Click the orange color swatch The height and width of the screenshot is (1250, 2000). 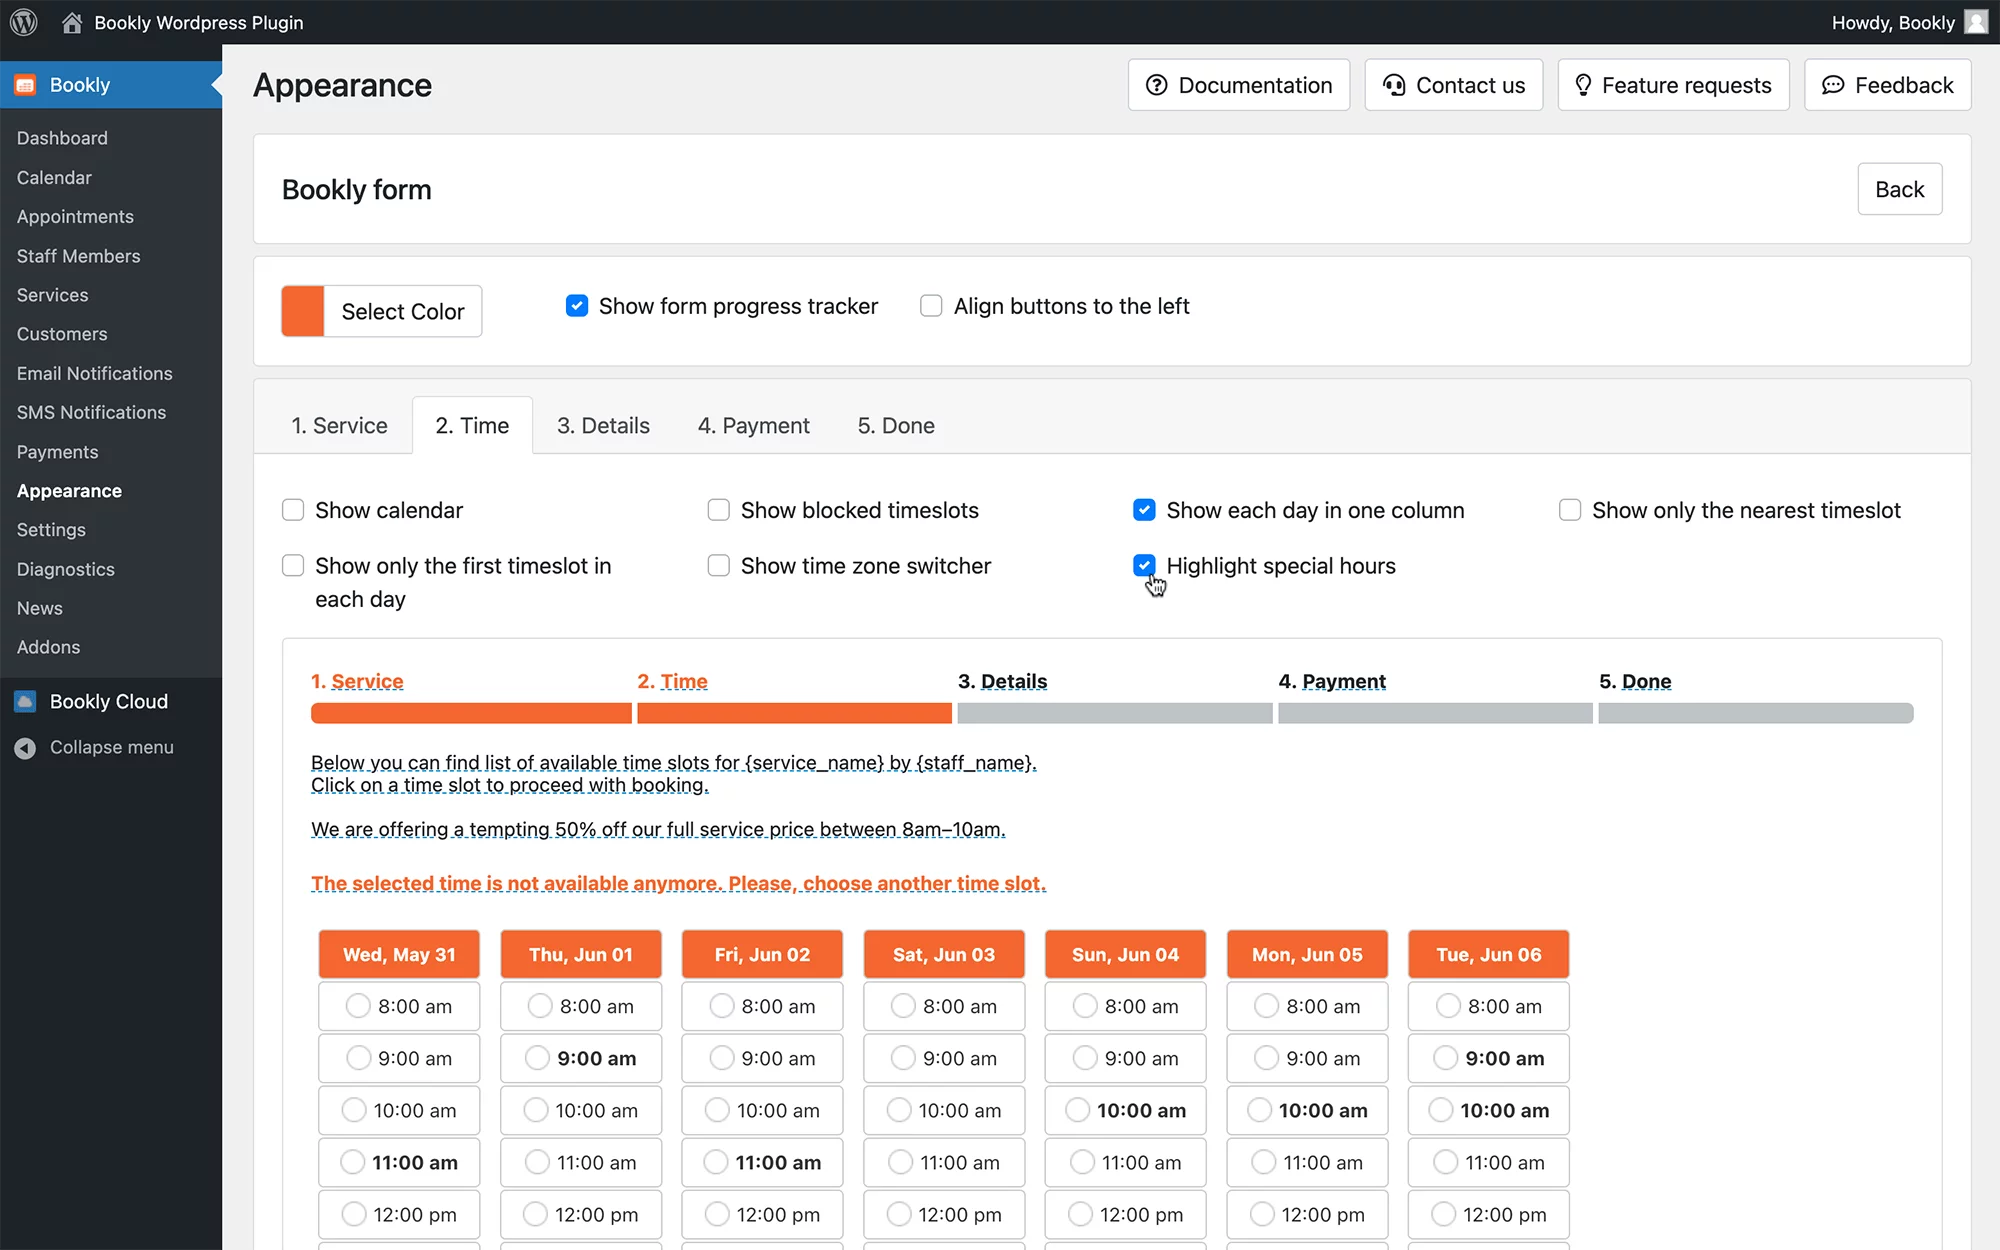click(x=303, y=311)
